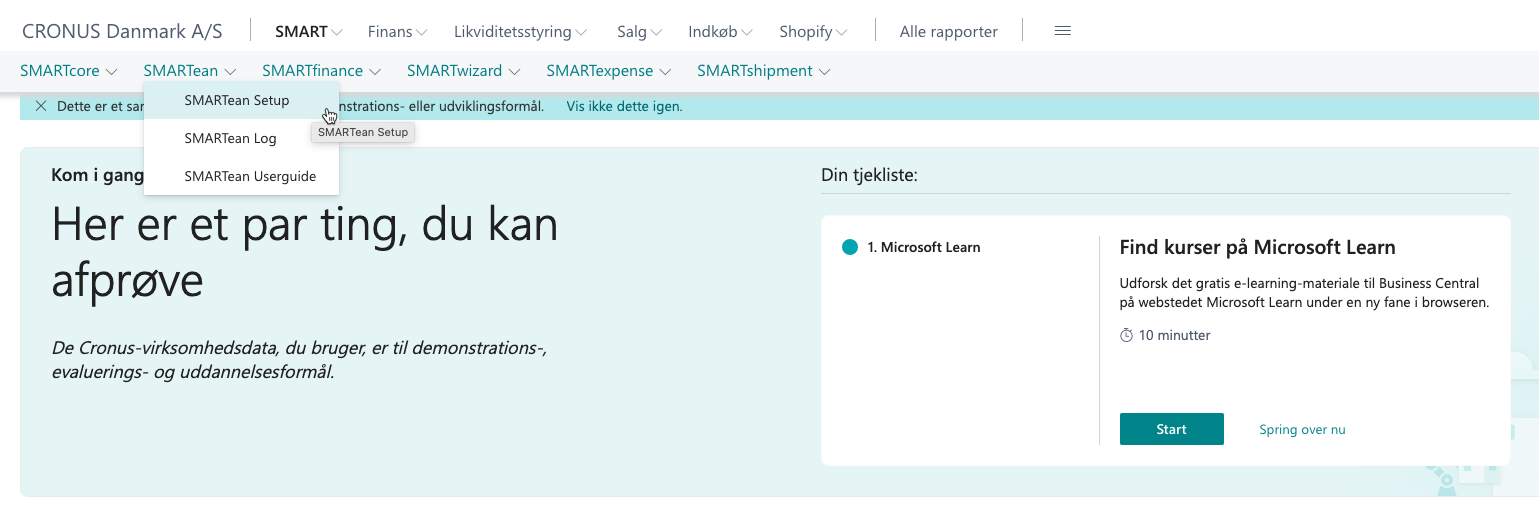The width and height of the screenshot is (1539, 515).
Task: Click the Microsoft Learn teal circle indicator
Action: click(x=850, y=247)
